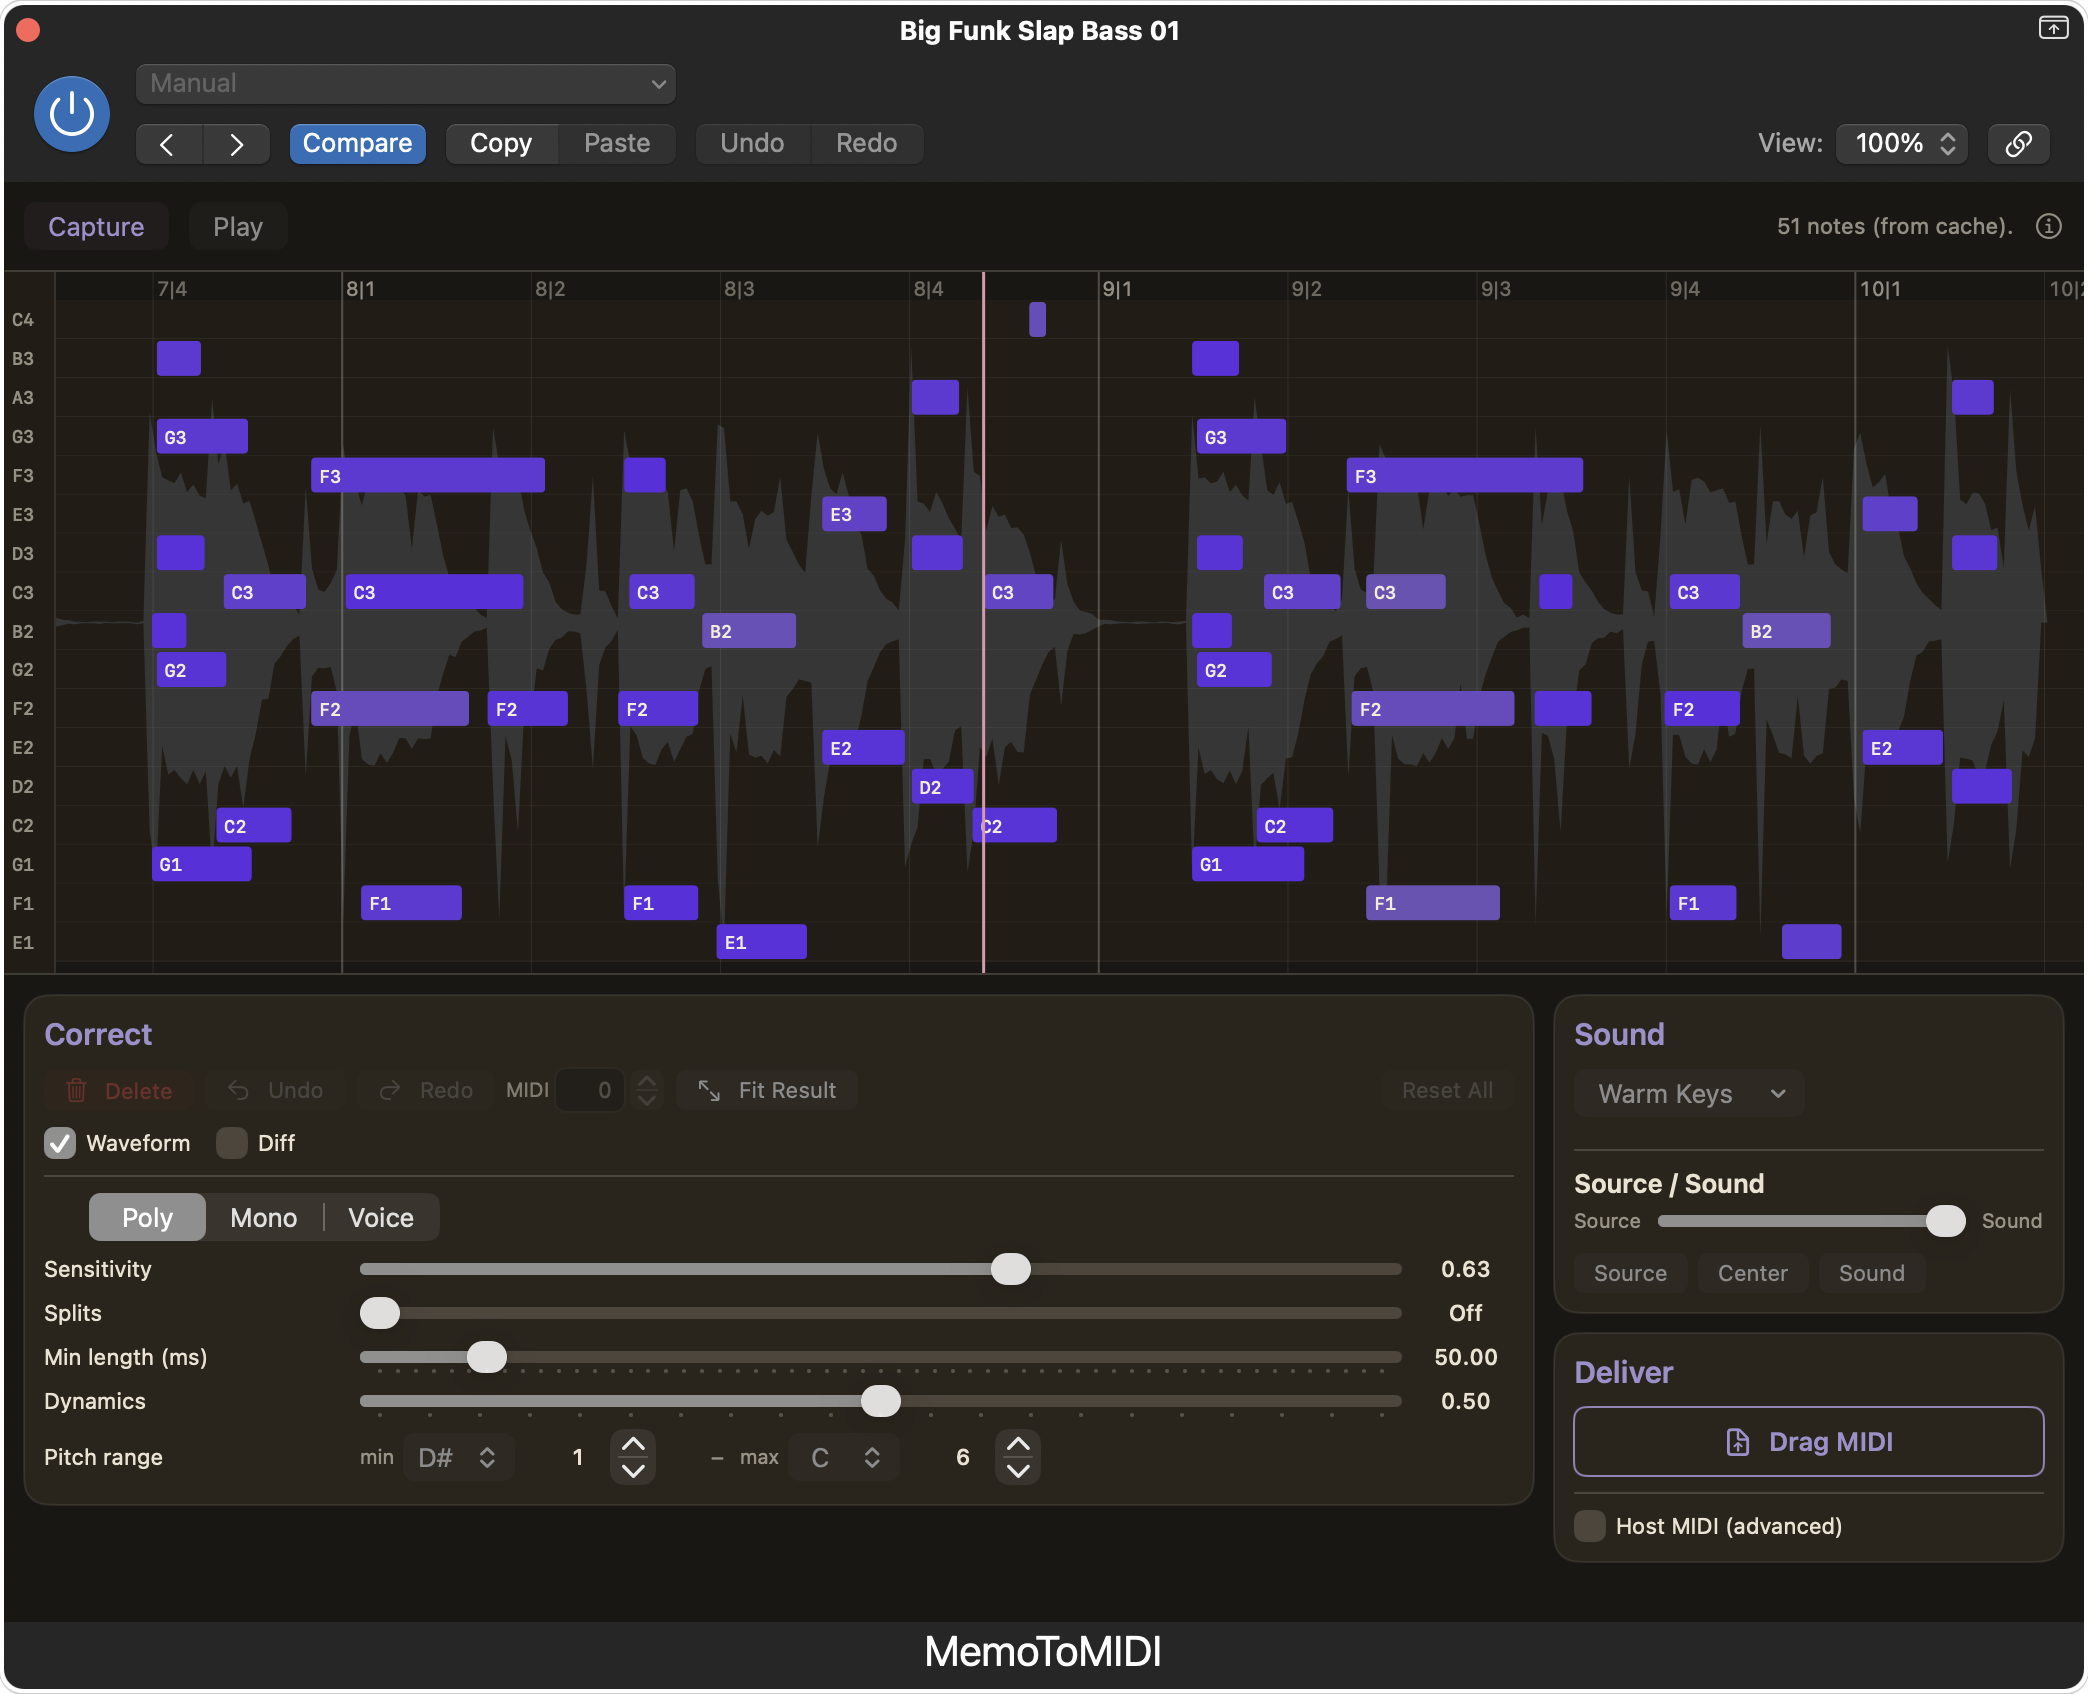Click the Sound preset button
Screen dimensions: 2088x1694
[x=1871, y=1273]
